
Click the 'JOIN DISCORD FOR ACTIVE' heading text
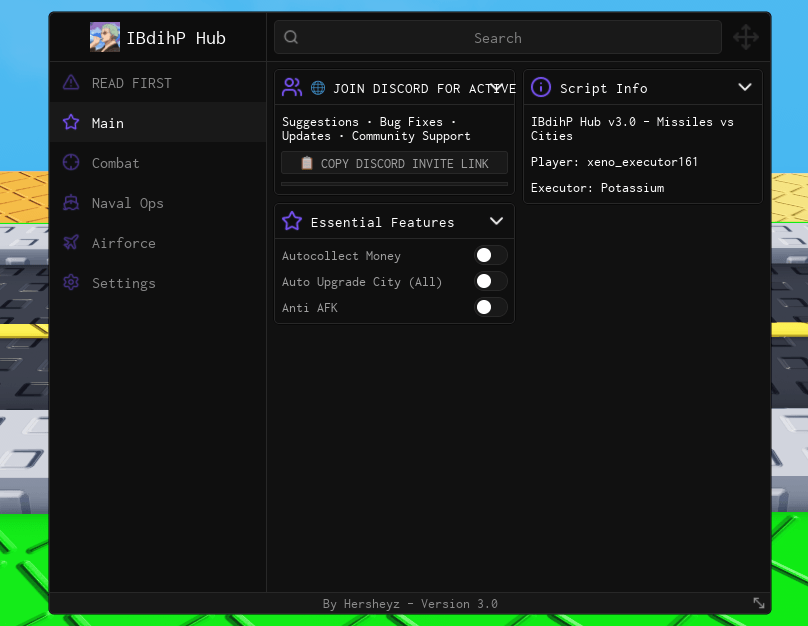click(x=424, y=89)
